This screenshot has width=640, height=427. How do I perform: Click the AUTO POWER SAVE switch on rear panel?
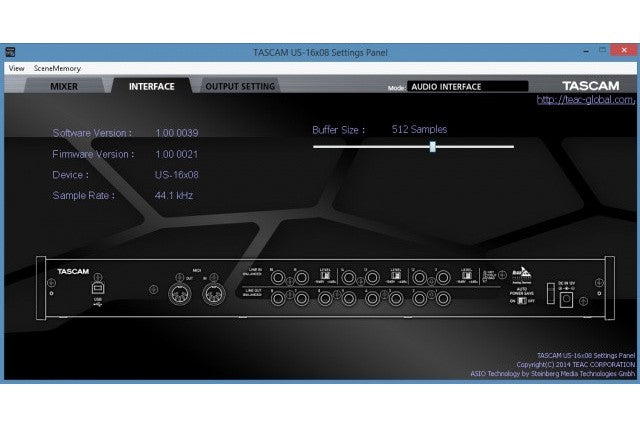(522, 301)
